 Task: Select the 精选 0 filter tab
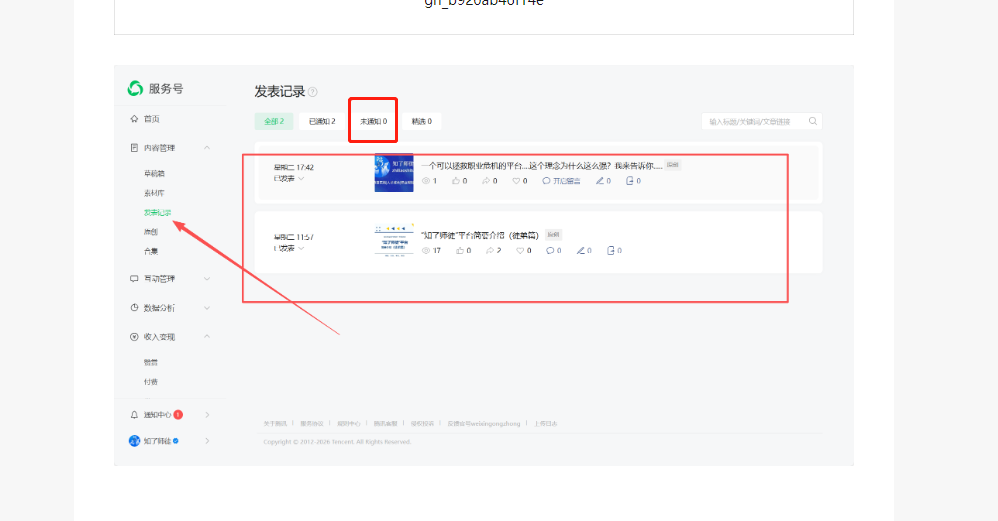[x=421, y=122]
